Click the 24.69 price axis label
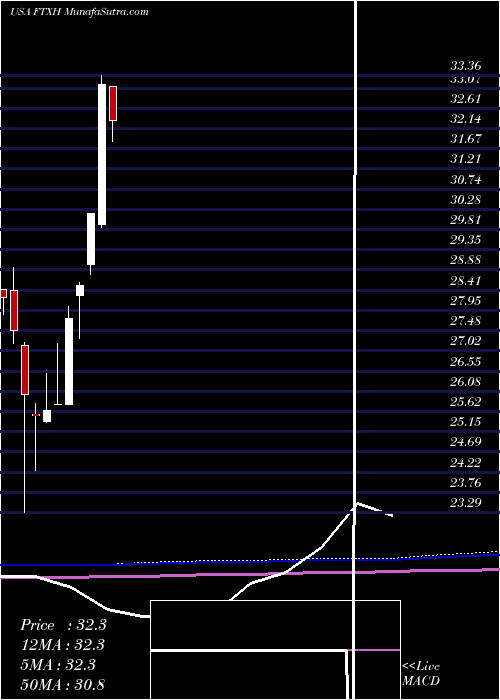500x700 pixels. click(x=466, y=442)
